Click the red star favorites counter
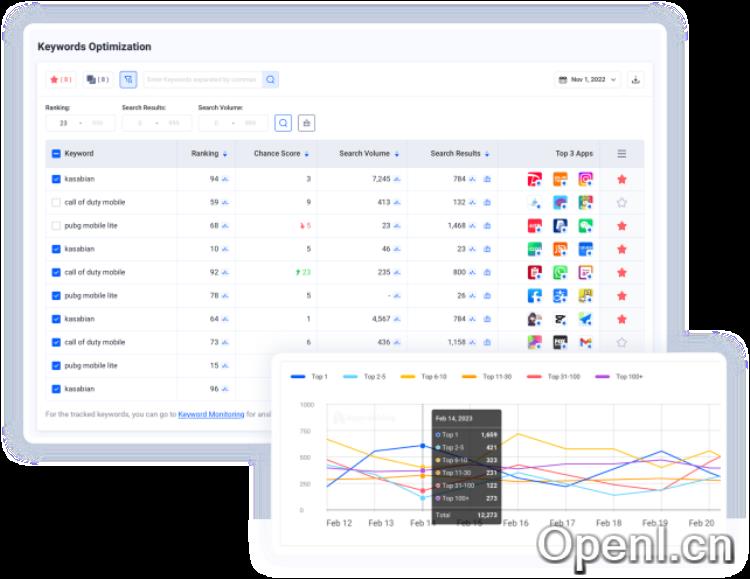 (x=60, y=79)
